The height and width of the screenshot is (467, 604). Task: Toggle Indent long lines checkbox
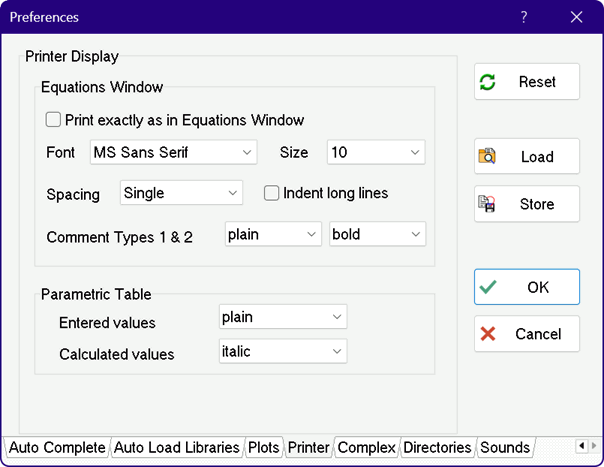[x=271, y=193]
